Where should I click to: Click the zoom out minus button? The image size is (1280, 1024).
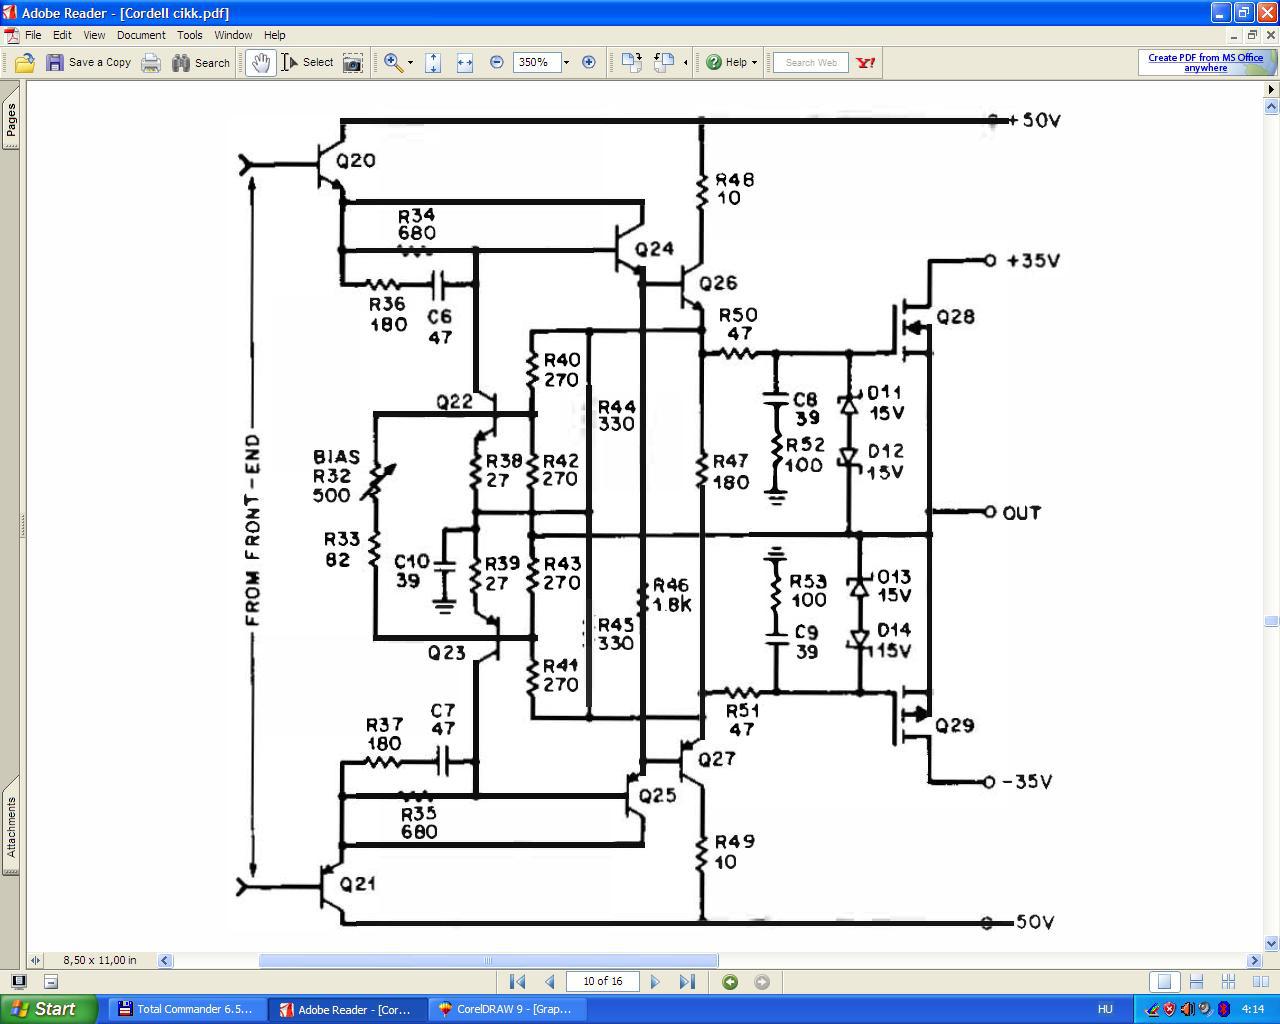(497, 62)
